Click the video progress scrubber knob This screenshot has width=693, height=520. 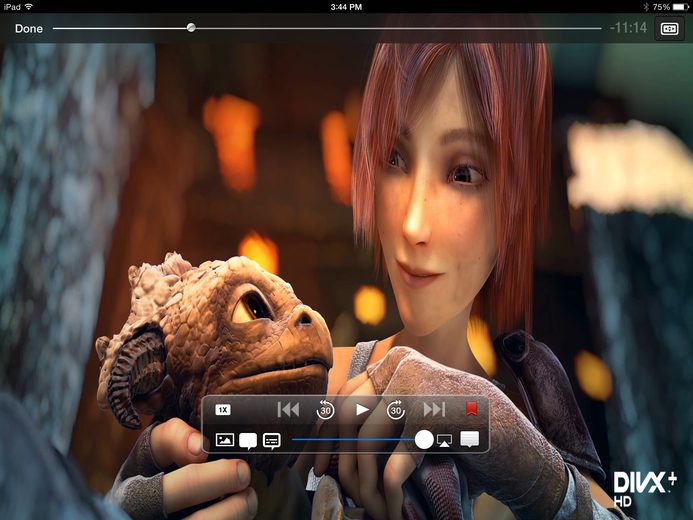pyautogui.click(x=191, y=28)
